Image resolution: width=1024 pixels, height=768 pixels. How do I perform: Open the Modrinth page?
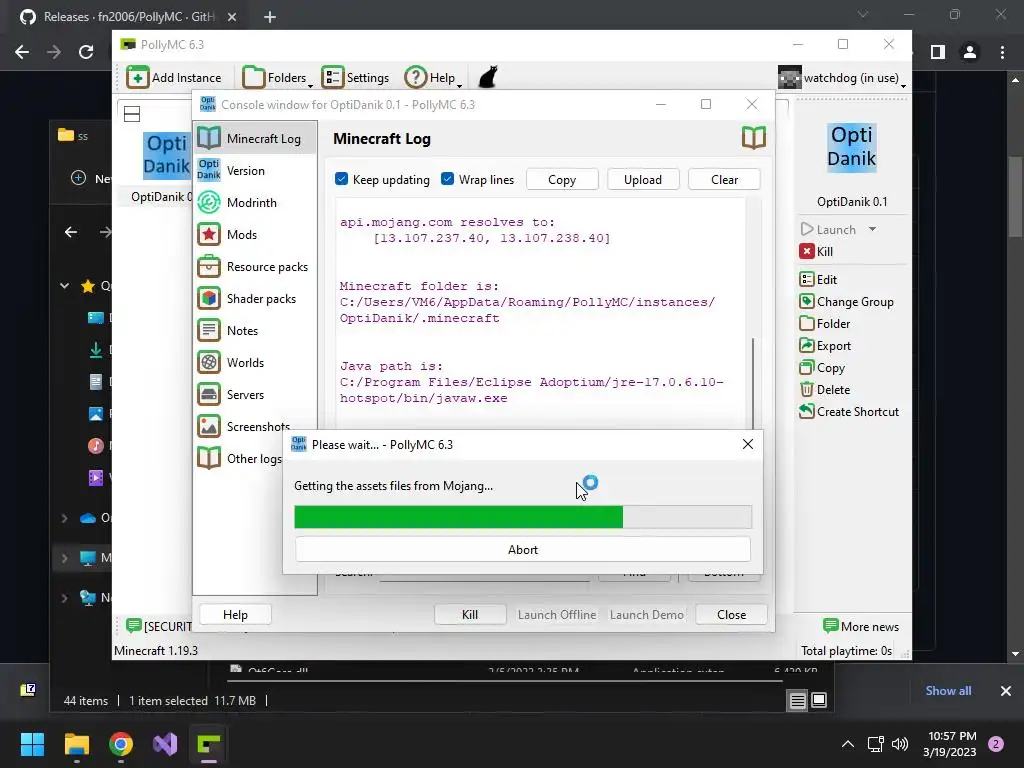[x=255, y=202]
